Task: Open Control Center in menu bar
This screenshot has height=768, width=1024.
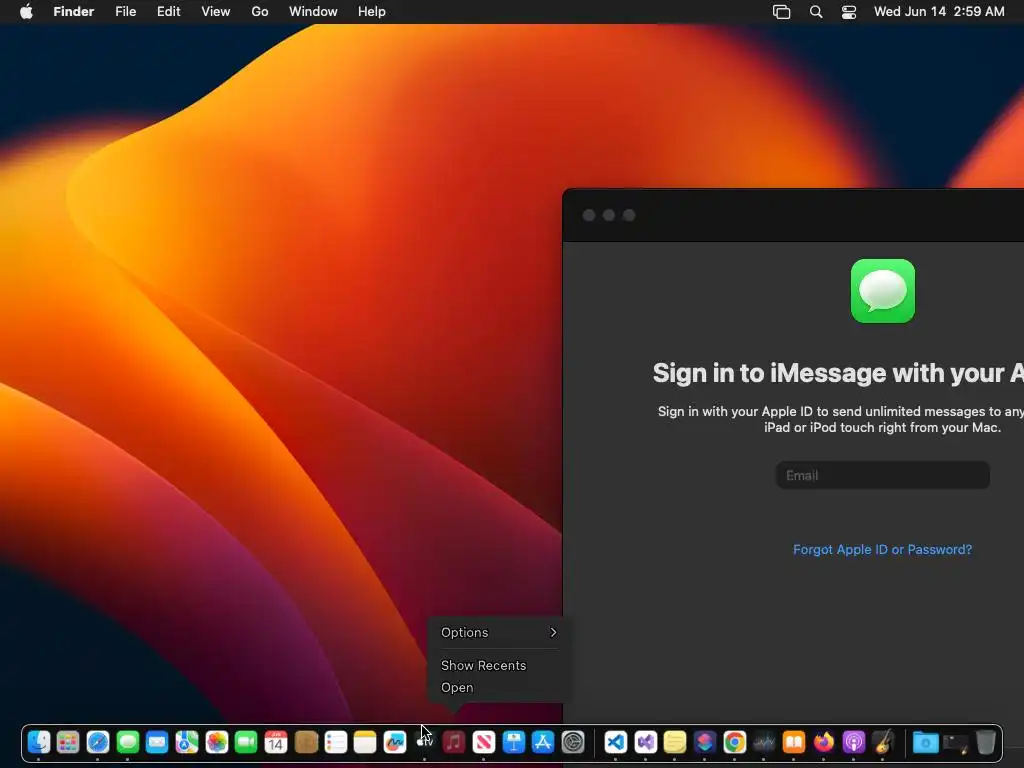Action: 849,12
